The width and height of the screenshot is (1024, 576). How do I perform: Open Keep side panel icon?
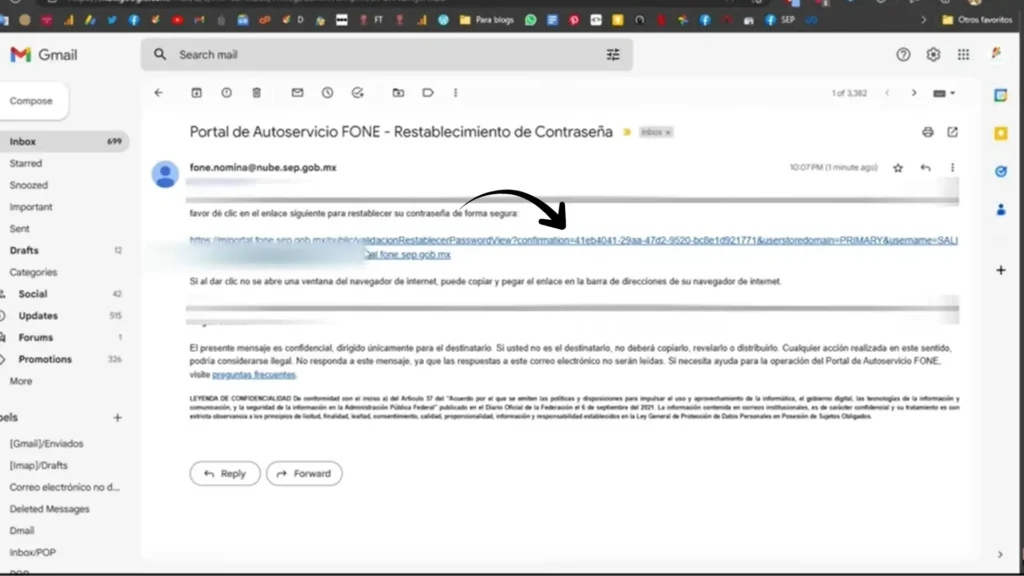(1000, 133)
